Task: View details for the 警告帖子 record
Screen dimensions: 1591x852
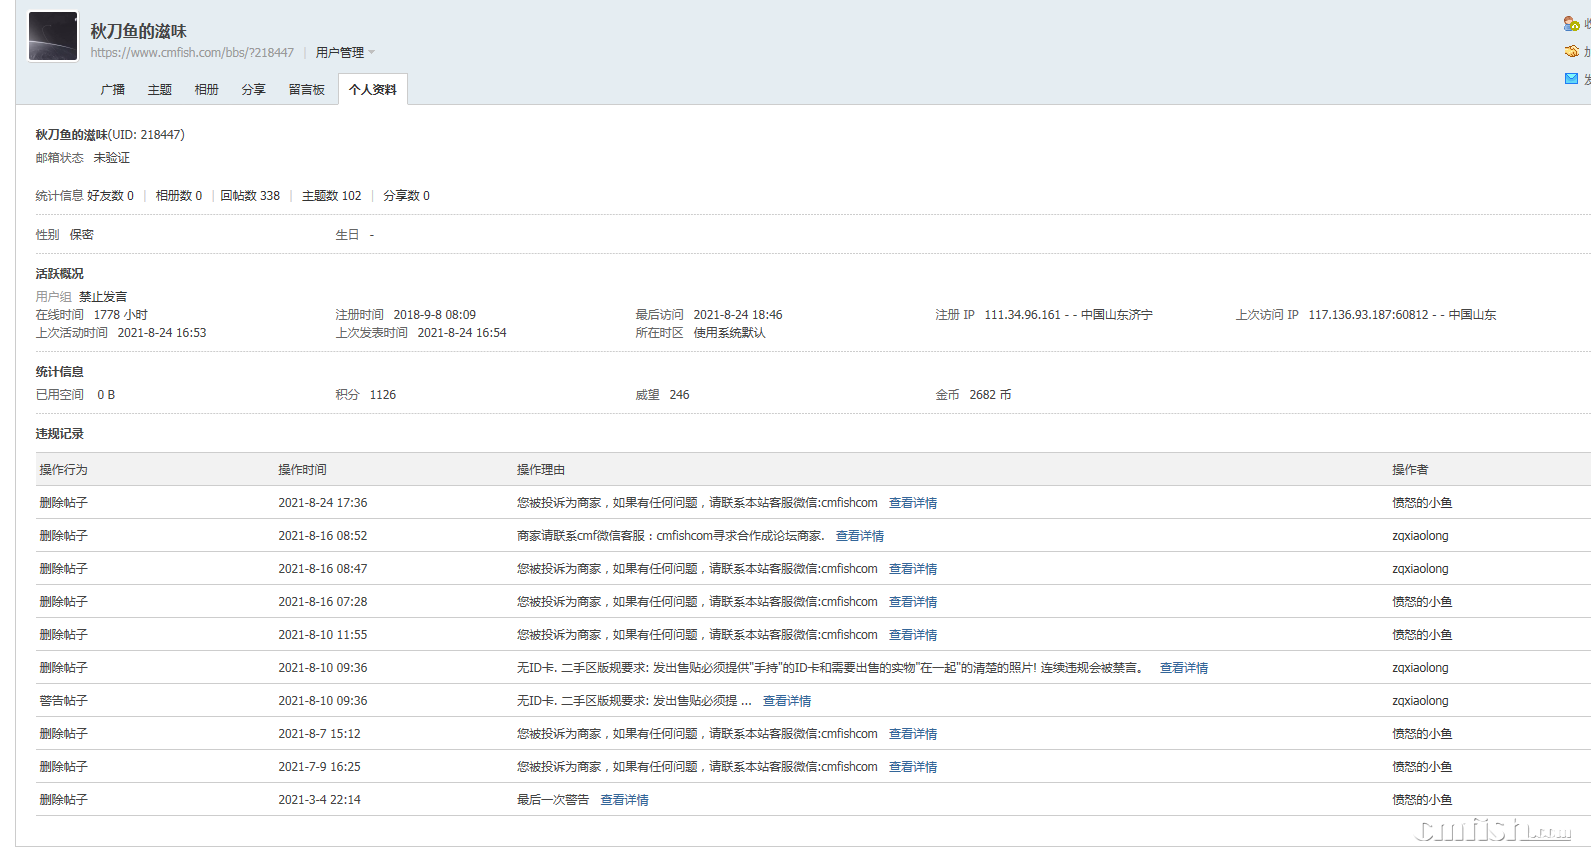Action: [787, 701]
